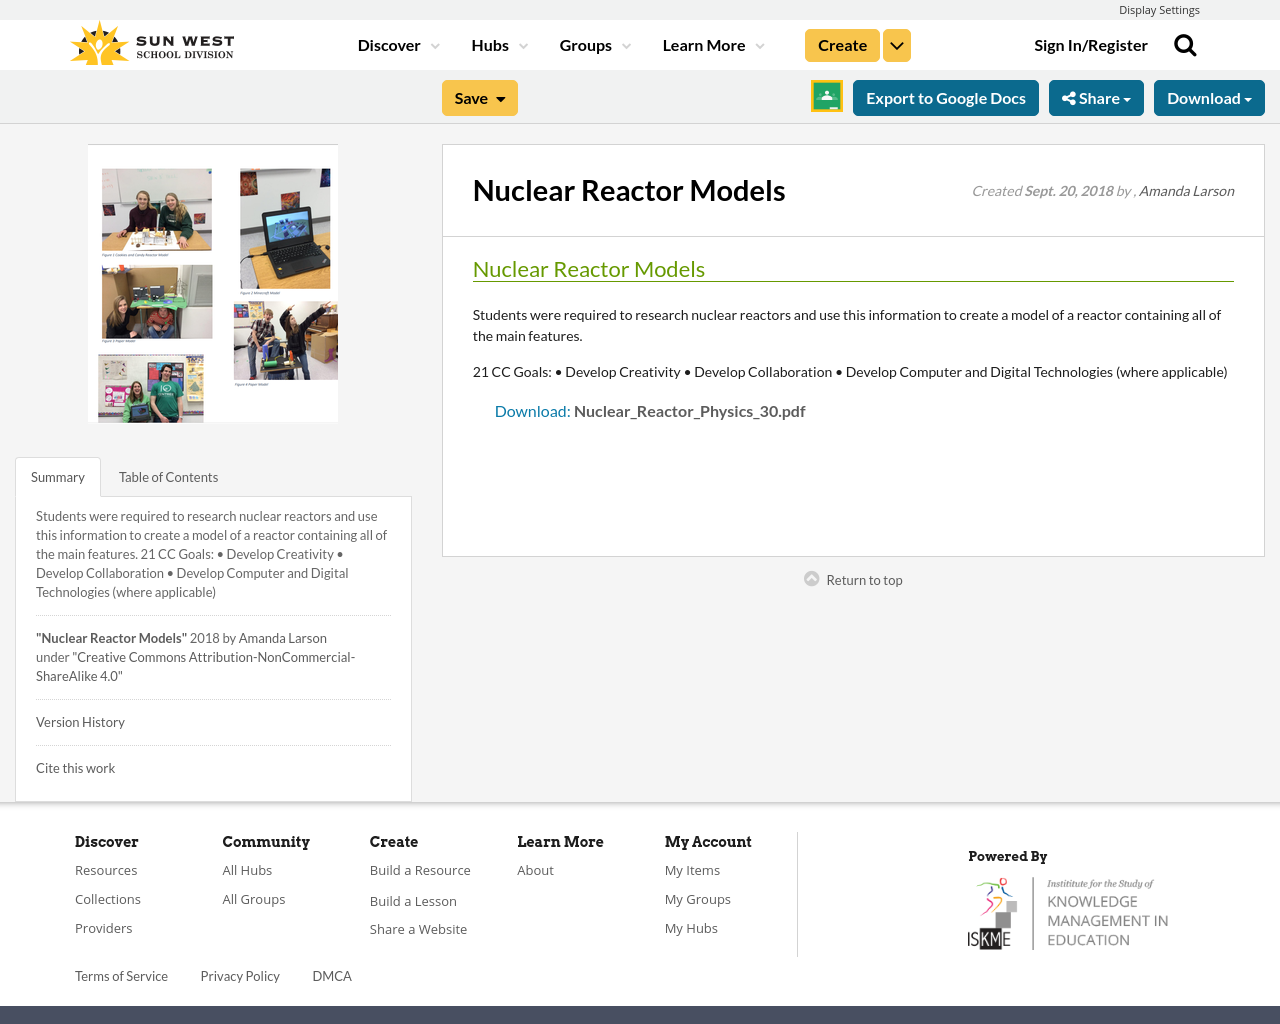1280x1024 pixels.
Task: Click the Return to top arrow icon
Action: 810,577
